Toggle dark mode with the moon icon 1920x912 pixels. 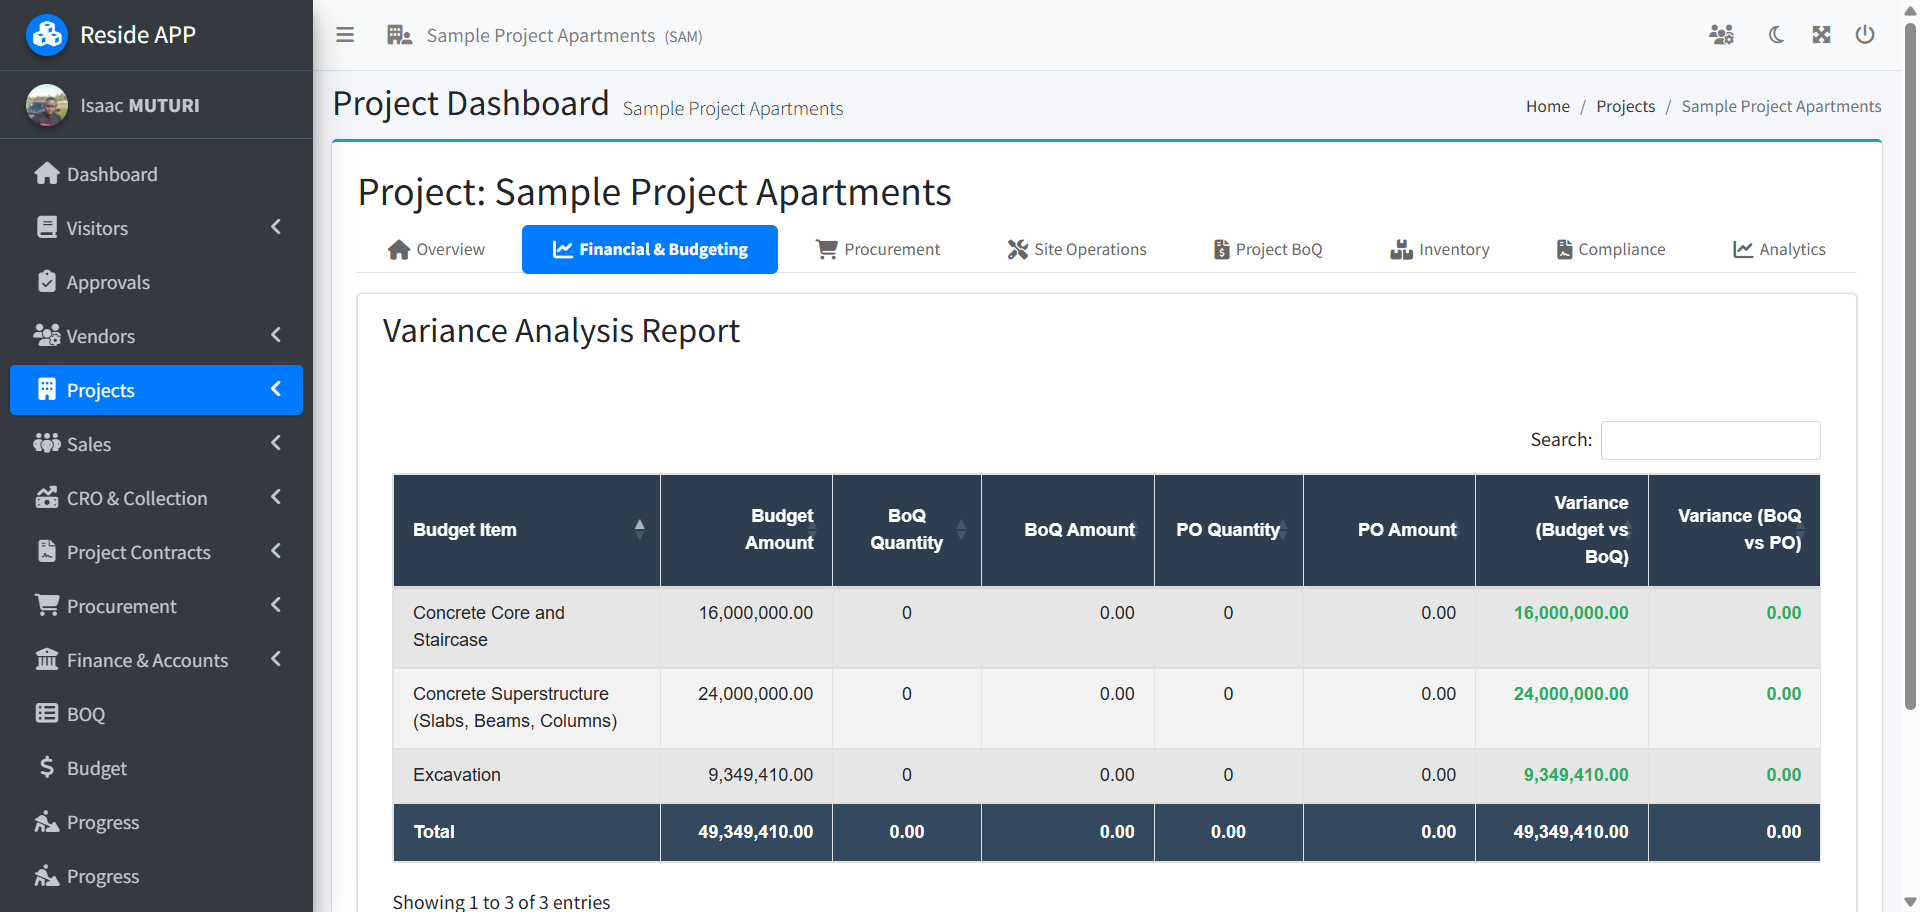[1775, 35]
